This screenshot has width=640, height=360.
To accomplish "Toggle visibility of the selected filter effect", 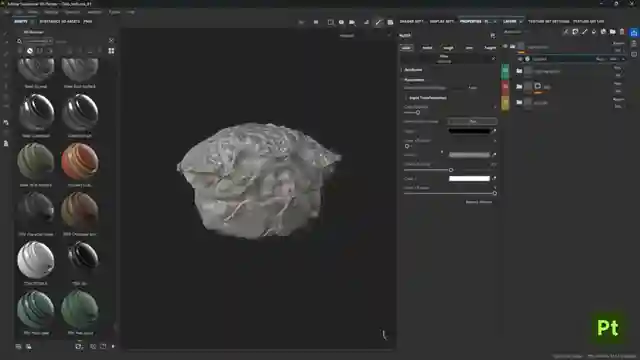I will (x=520, y=59).
